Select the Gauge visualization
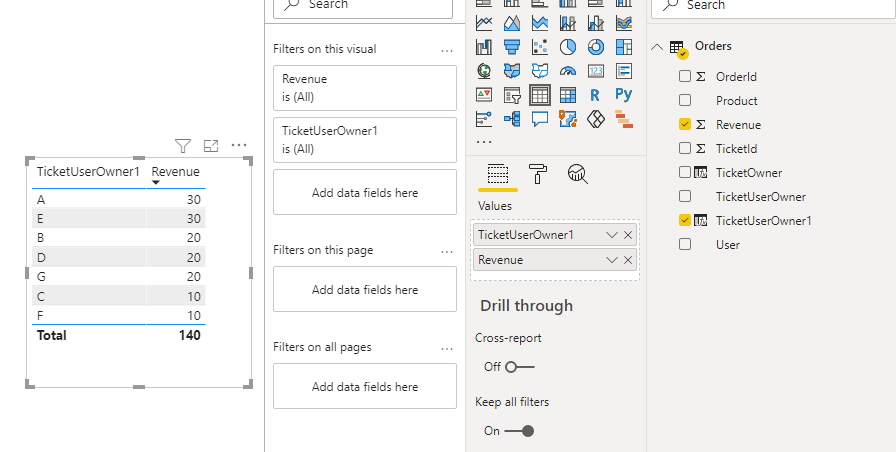Viewport: 896px width, 452px height. point(568,71)
